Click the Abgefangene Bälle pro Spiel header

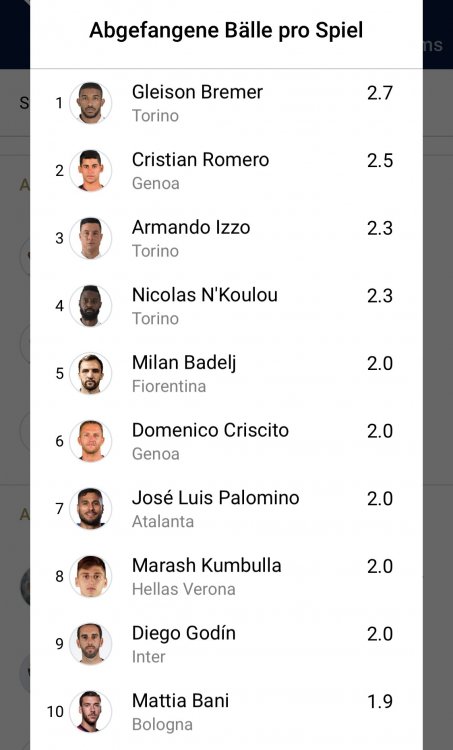[x=226, y=31]
